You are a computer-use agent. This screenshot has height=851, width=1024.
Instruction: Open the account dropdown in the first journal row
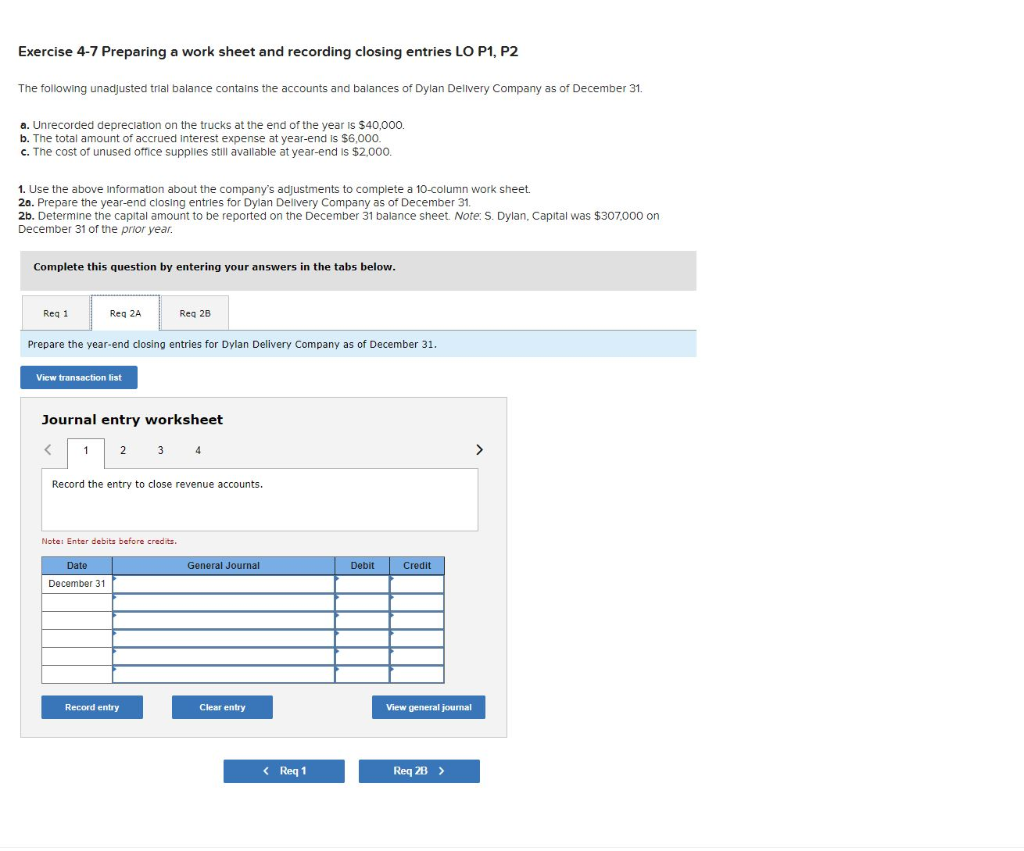[x=223, y=583]
